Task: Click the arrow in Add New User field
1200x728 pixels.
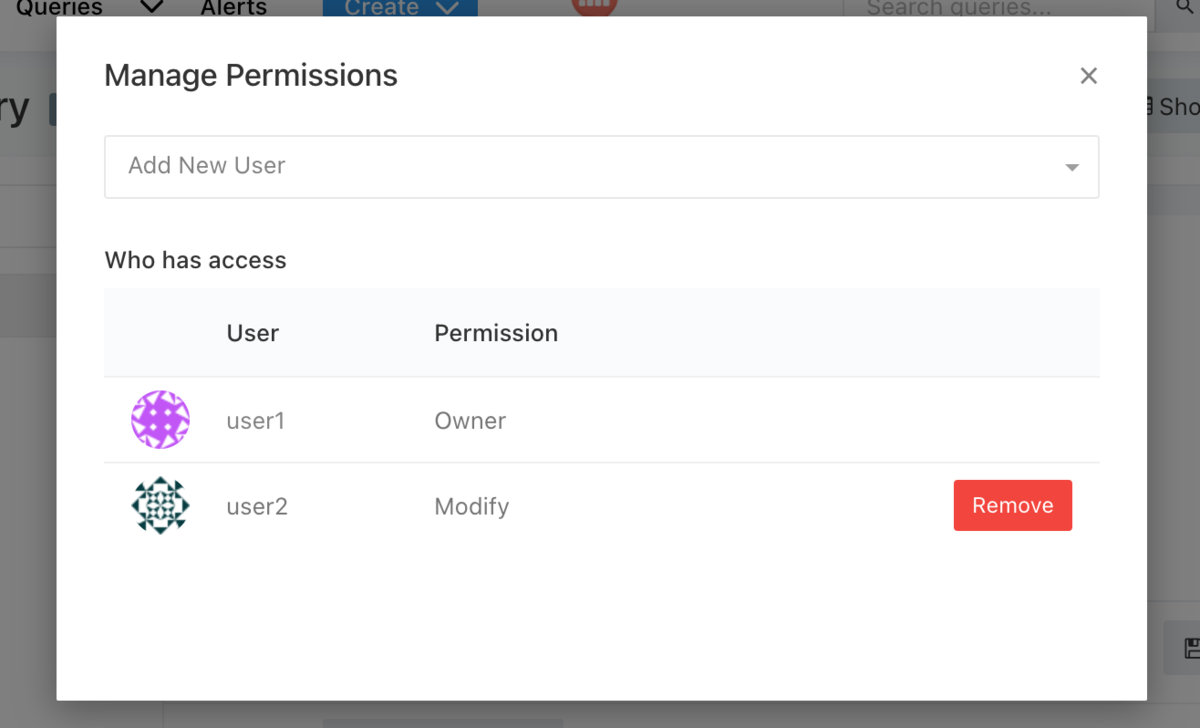Action: point(1072,167)
